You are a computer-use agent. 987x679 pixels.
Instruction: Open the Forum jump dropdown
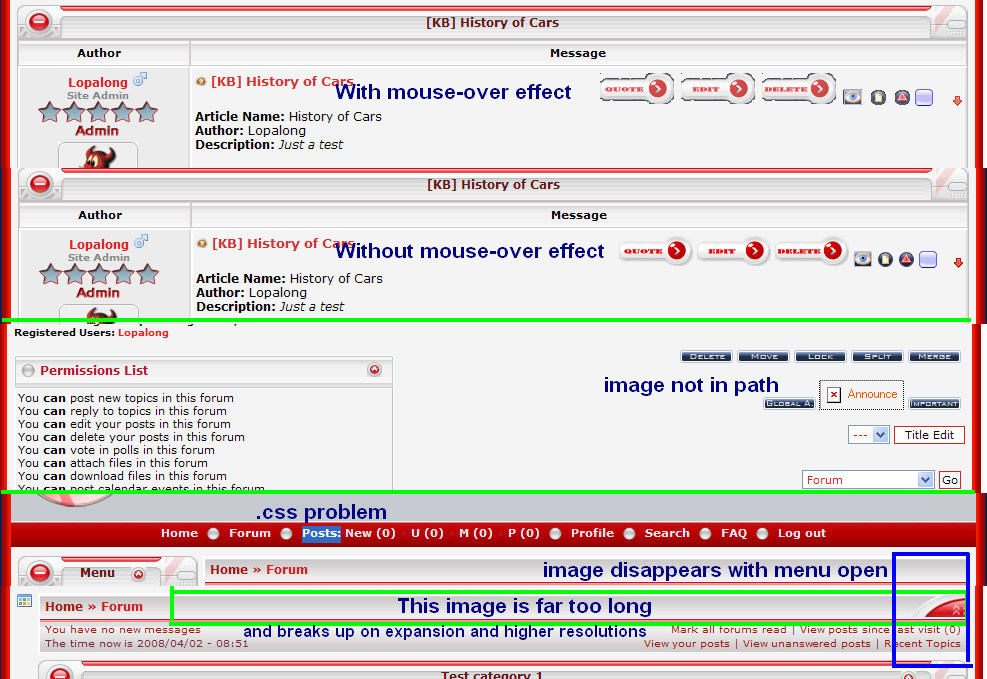(868, 480)
